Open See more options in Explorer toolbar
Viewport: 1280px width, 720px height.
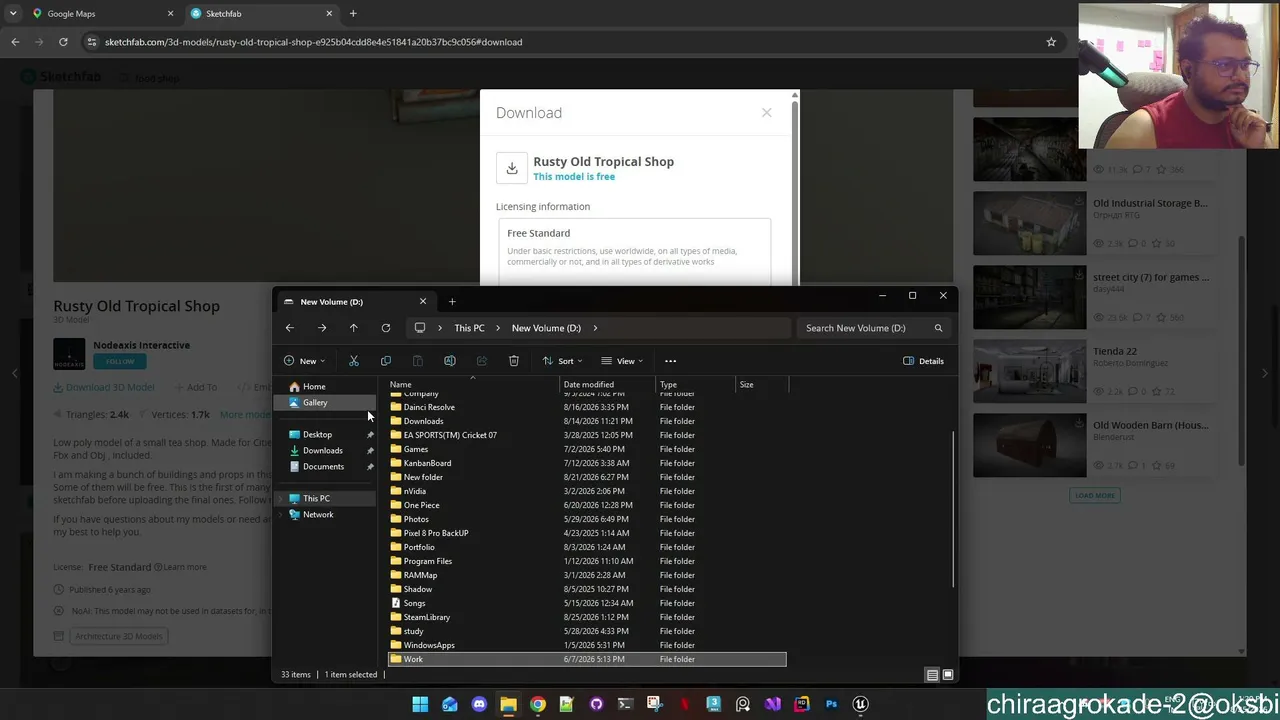click(x=671, y=361)
